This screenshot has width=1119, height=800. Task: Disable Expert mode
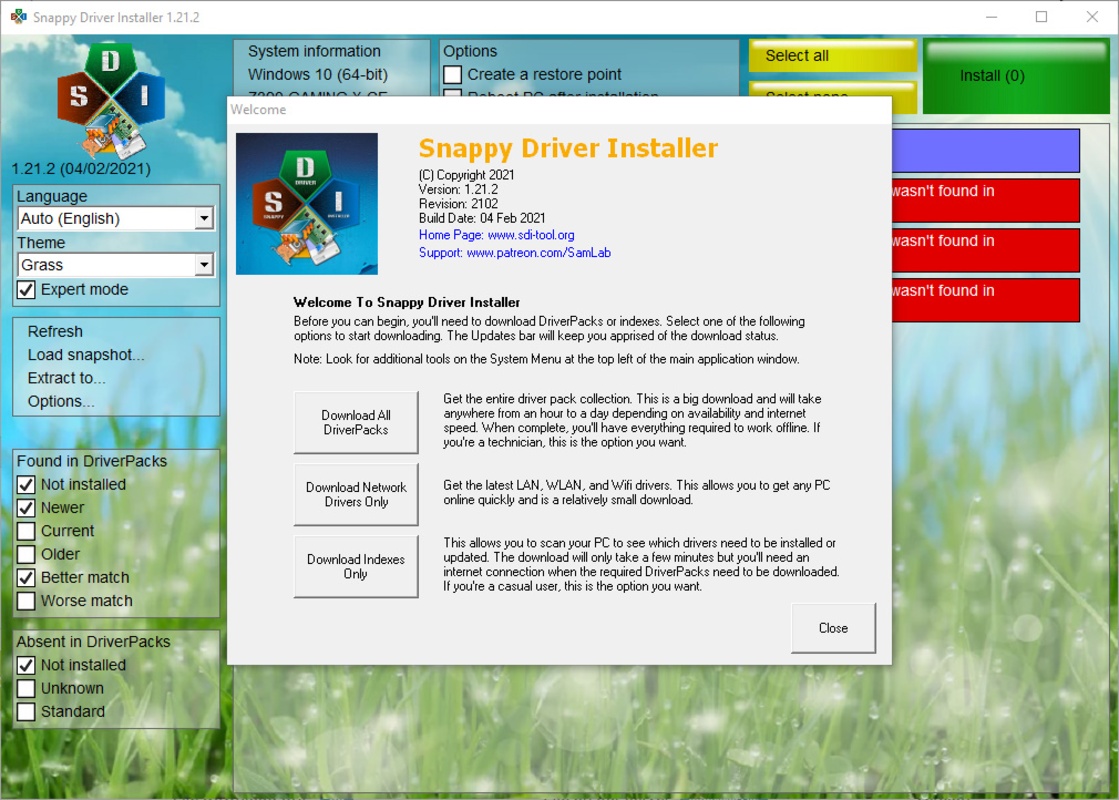coord(28,289)
